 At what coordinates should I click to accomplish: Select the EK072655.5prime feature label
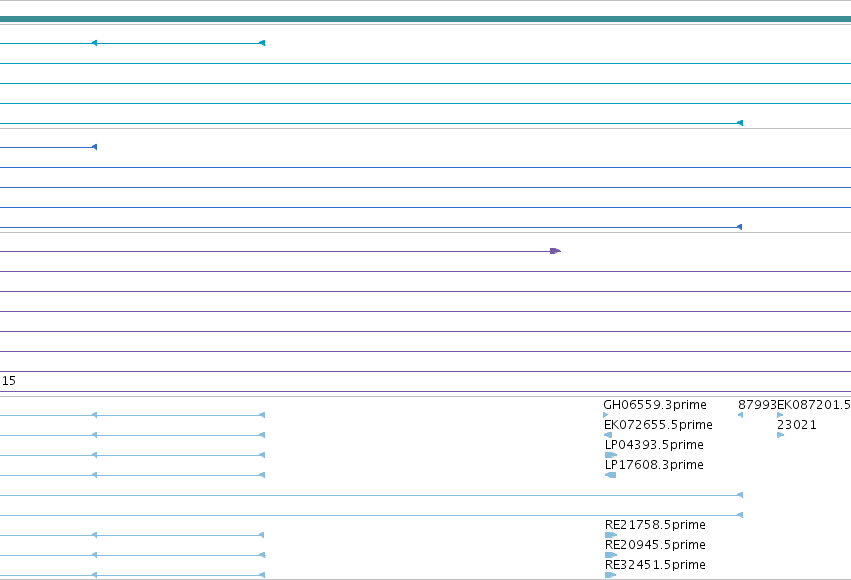coord(658,425)
